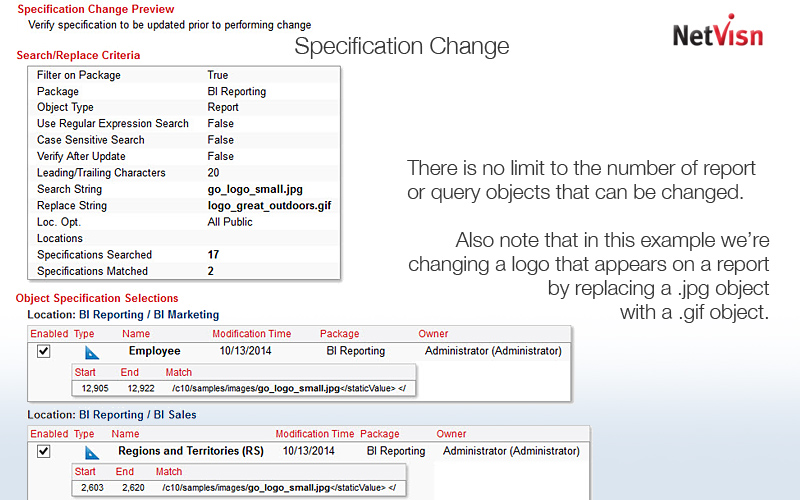Uncheck Enabled checkbox for Regions and Territories (RS)
800x500 pixels.
[43, 451]
